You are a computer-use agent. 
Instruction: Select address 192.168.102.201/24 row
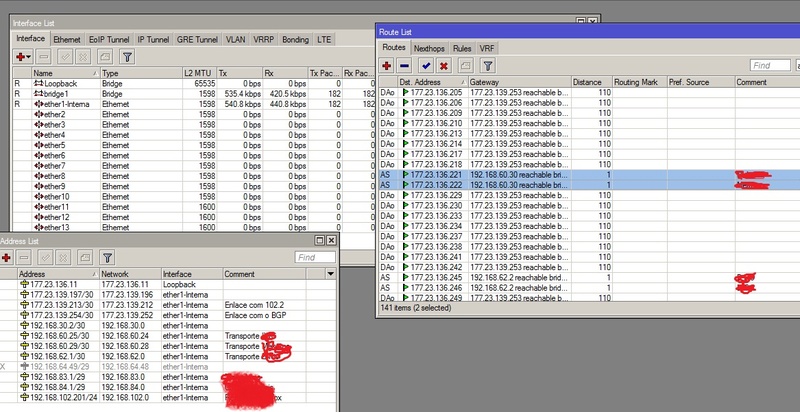[168, 397]
